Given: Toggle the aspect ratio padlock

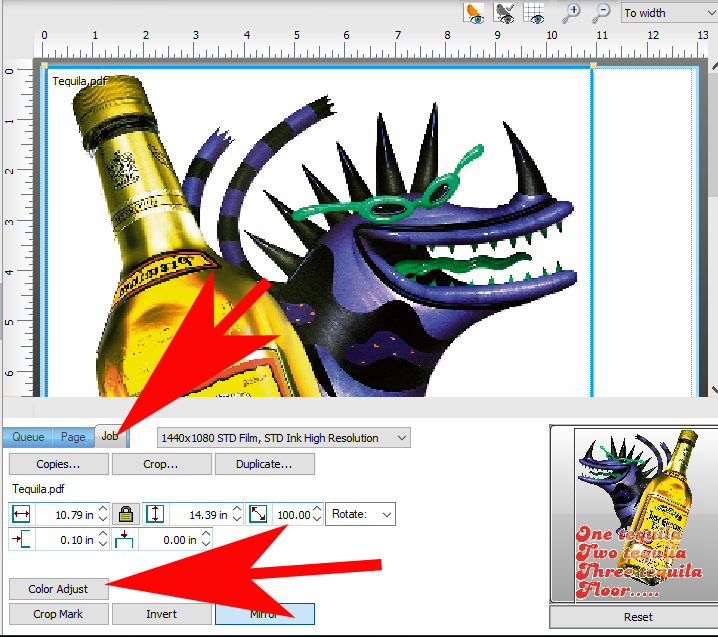Looking at the screenshot, I should point(126,514).
